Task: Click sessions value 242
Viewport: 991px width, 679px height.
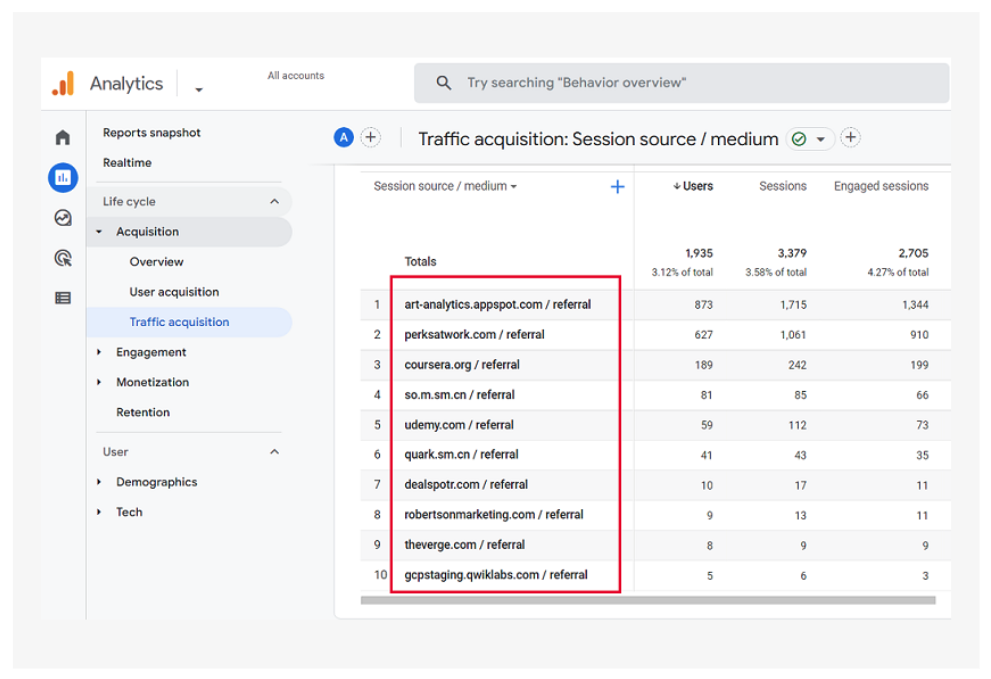Action: [798, 365]
